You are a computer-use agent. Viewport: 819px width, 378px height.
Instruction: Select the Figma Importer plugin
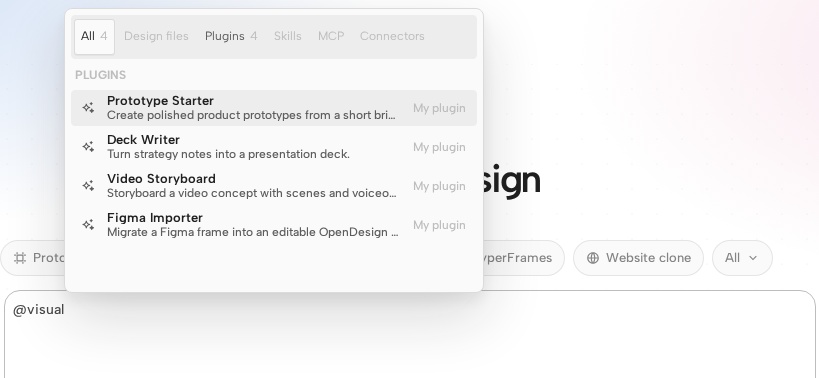[x=274, y=225]
